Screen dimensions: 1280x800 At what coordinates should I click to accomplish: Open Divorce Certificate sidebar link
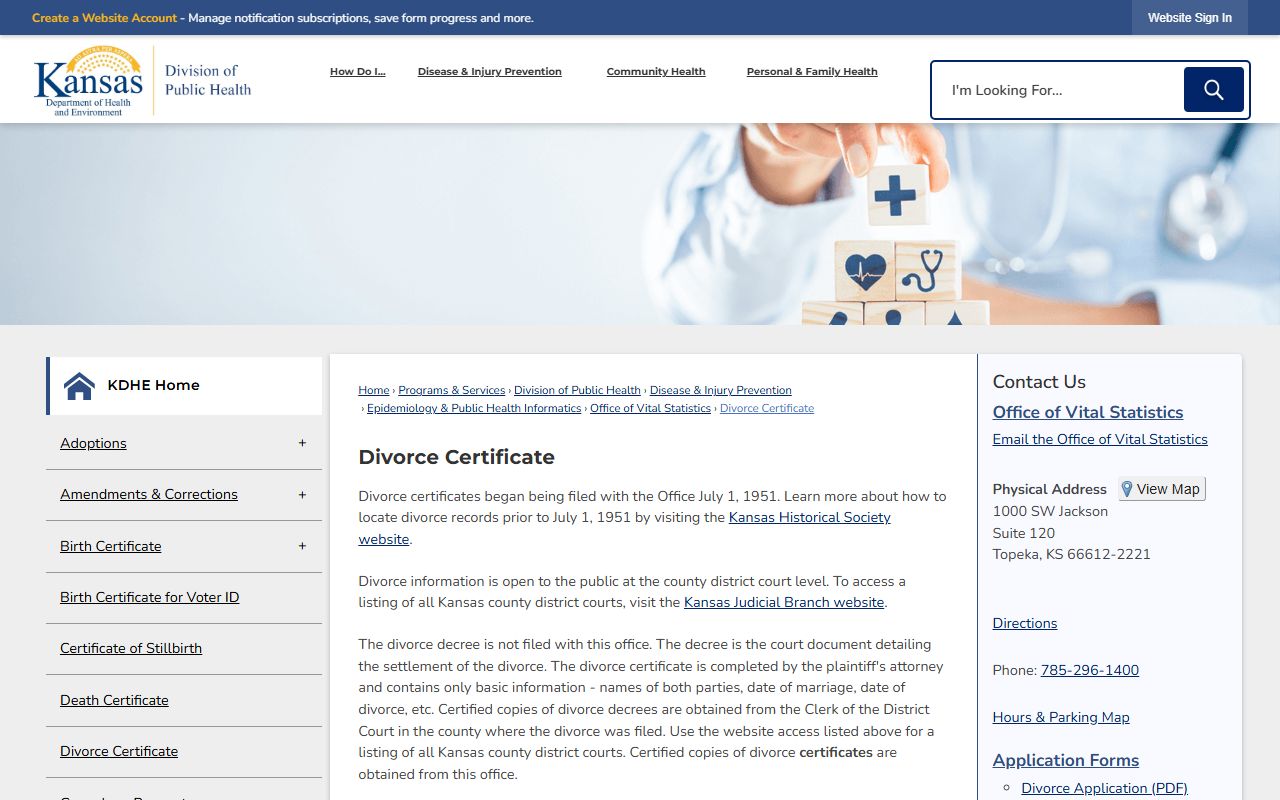click(119, 751)
